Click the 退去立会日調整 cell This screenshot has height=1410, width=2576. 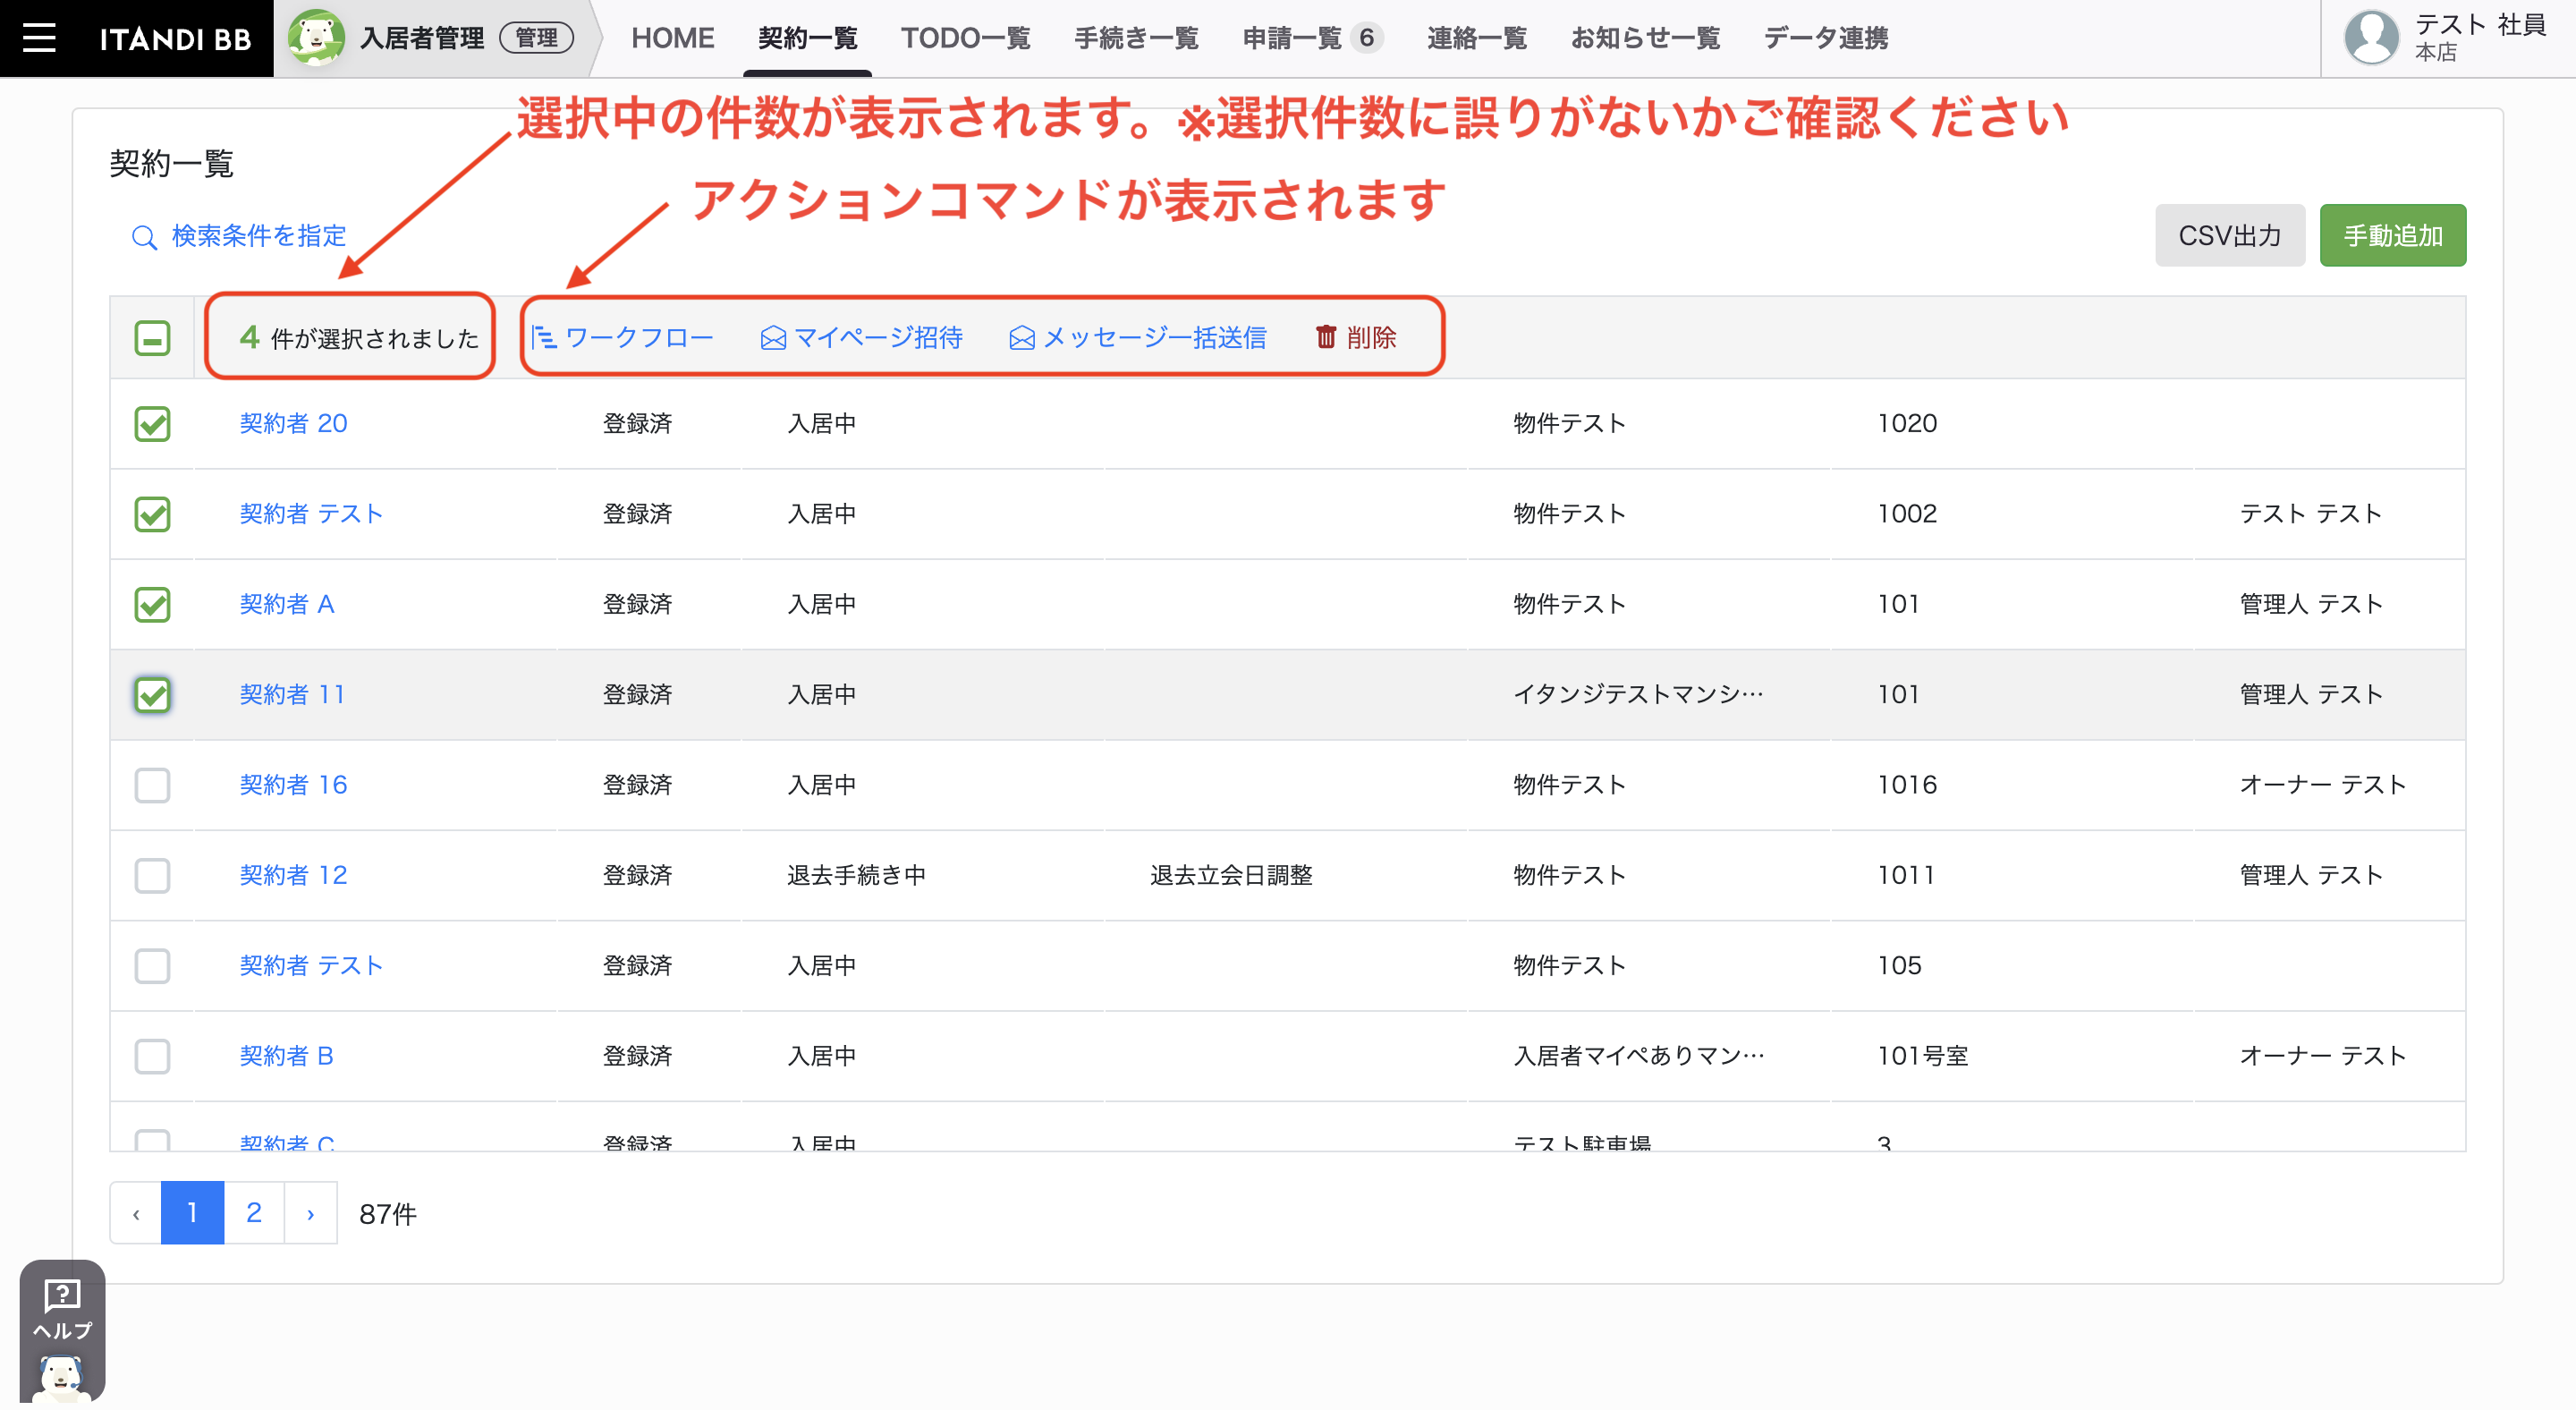[1231, 875]
